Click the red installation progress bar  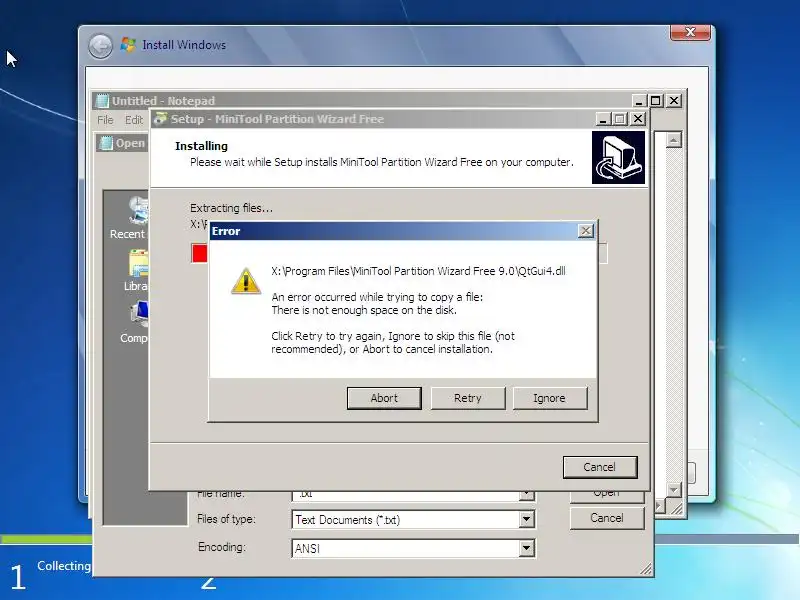click(x=199, y=253)
